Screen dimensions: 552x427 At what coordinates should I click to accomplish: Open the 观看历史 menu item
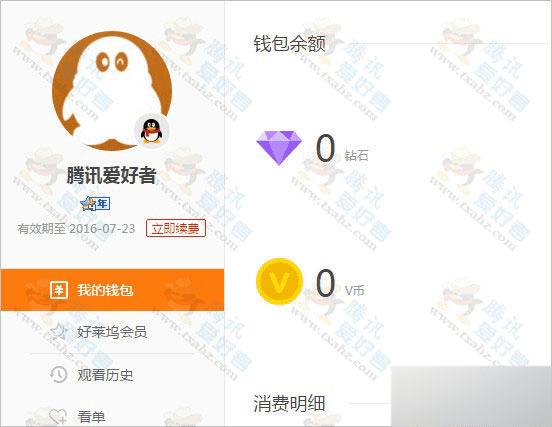[x=112, y=375]
